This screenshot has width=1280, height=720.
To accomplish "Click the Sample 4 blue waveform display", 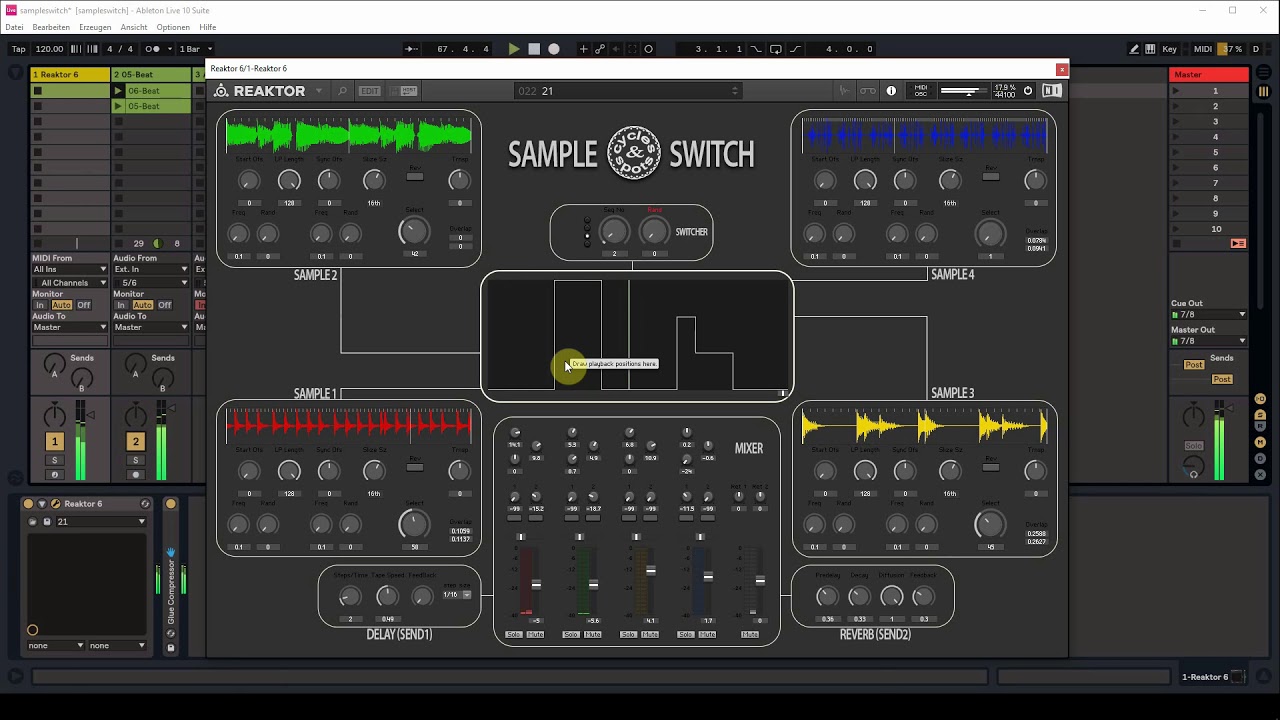I will [x=926, y=136].
